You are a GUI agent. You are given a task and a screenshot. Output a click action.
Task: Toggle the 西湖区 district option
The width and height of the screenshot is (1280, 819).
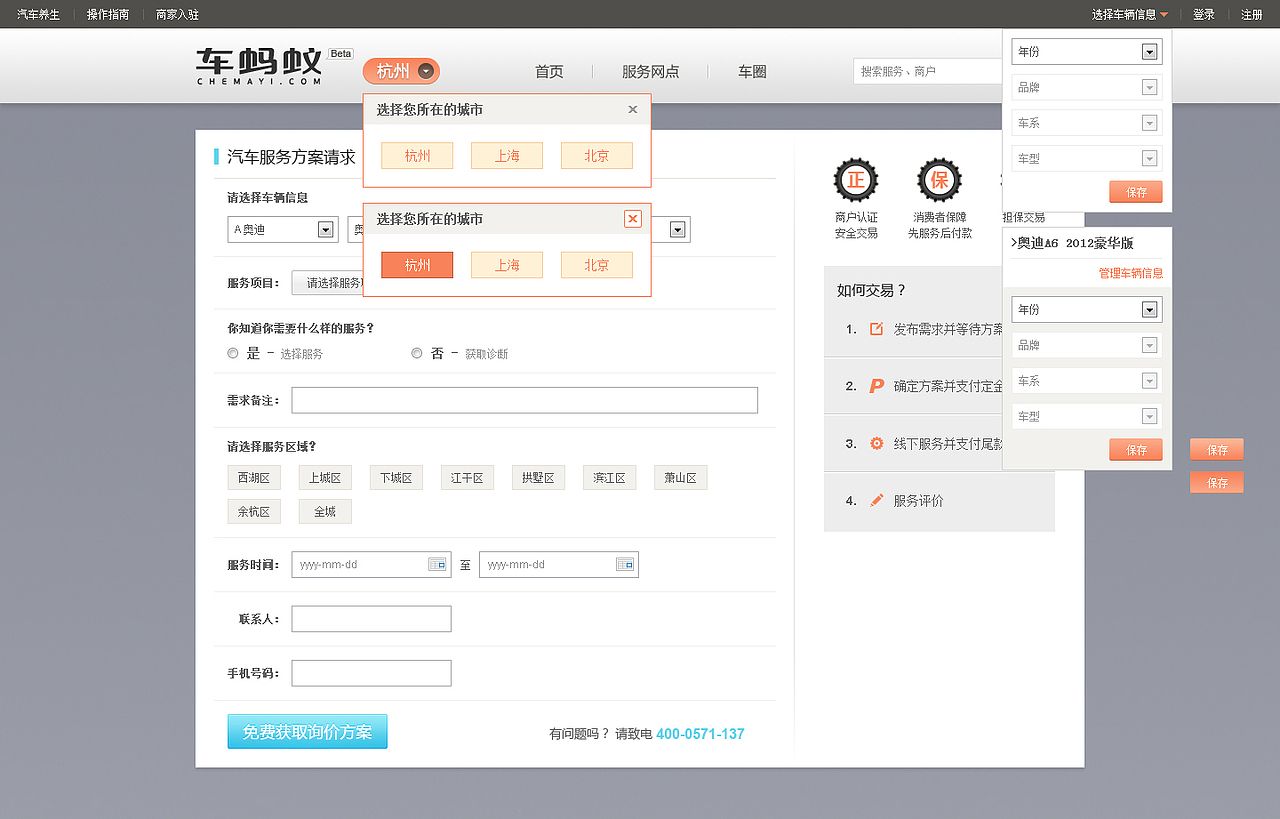point(254,478)
